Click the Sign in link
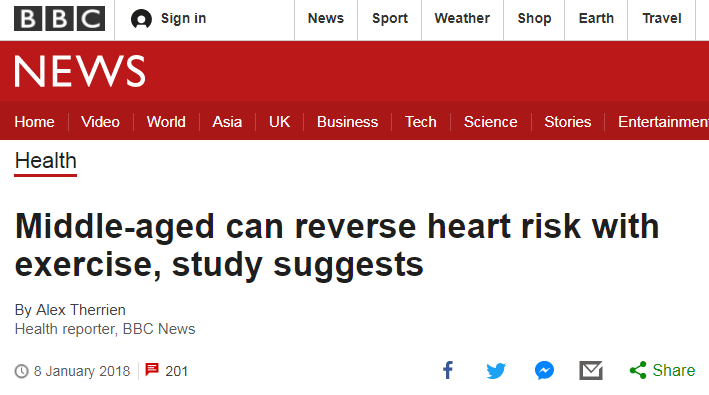The height and width of the screenshot is (395, 709). [x=184, y=19]
